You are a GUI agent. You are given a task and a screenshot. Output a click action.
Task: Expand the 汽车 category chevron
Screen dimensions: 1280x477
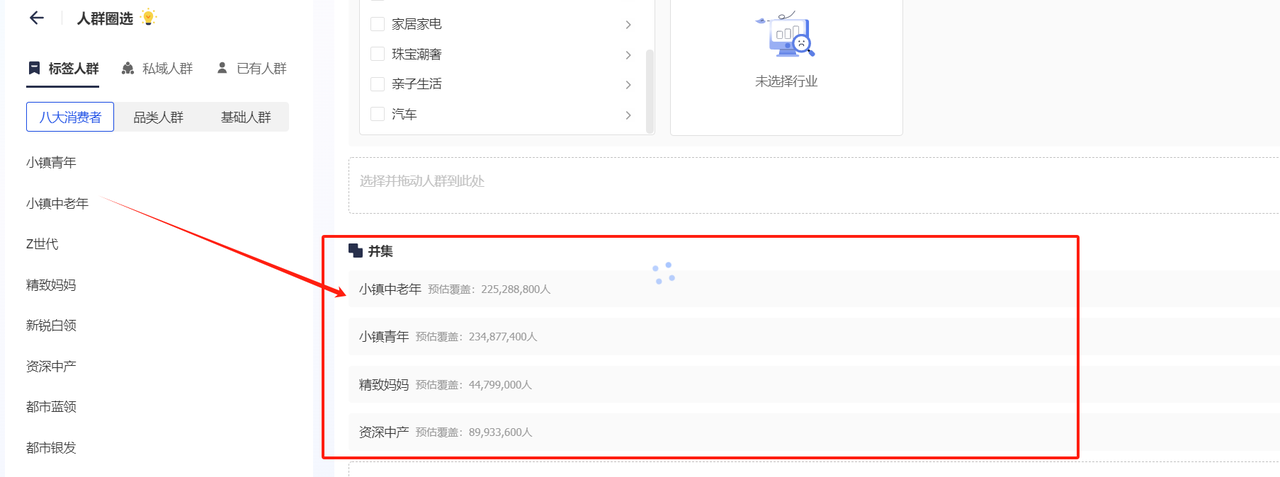628,115
